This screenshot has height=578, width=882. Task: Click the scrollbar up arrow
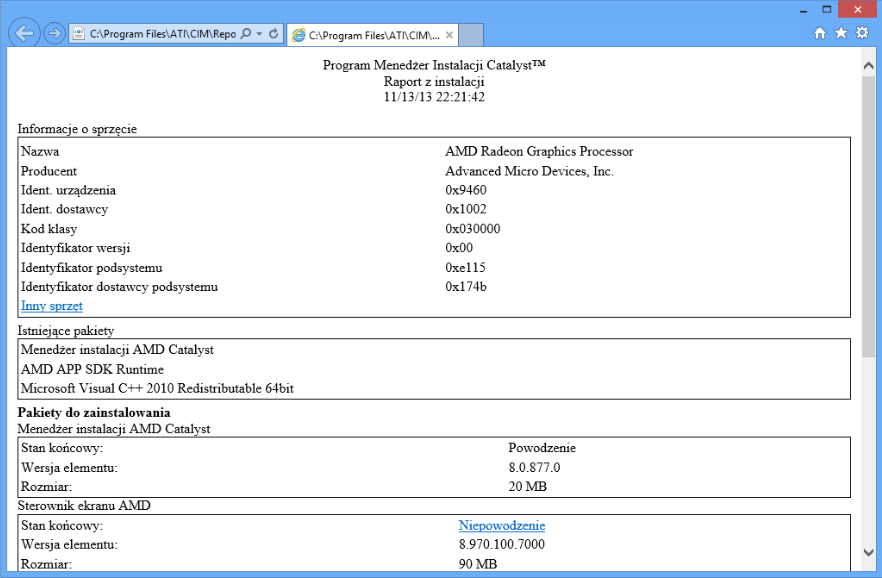tap(868, 65)
